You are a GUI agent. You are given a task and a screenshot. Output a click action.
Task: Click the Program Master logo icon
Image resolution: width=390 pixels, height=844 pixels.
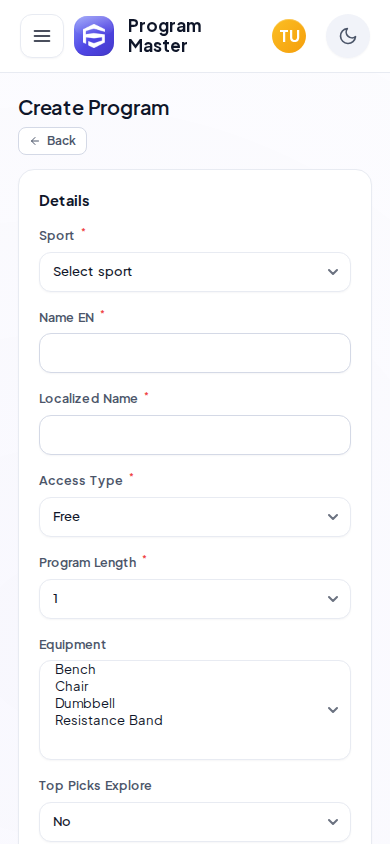94,36
